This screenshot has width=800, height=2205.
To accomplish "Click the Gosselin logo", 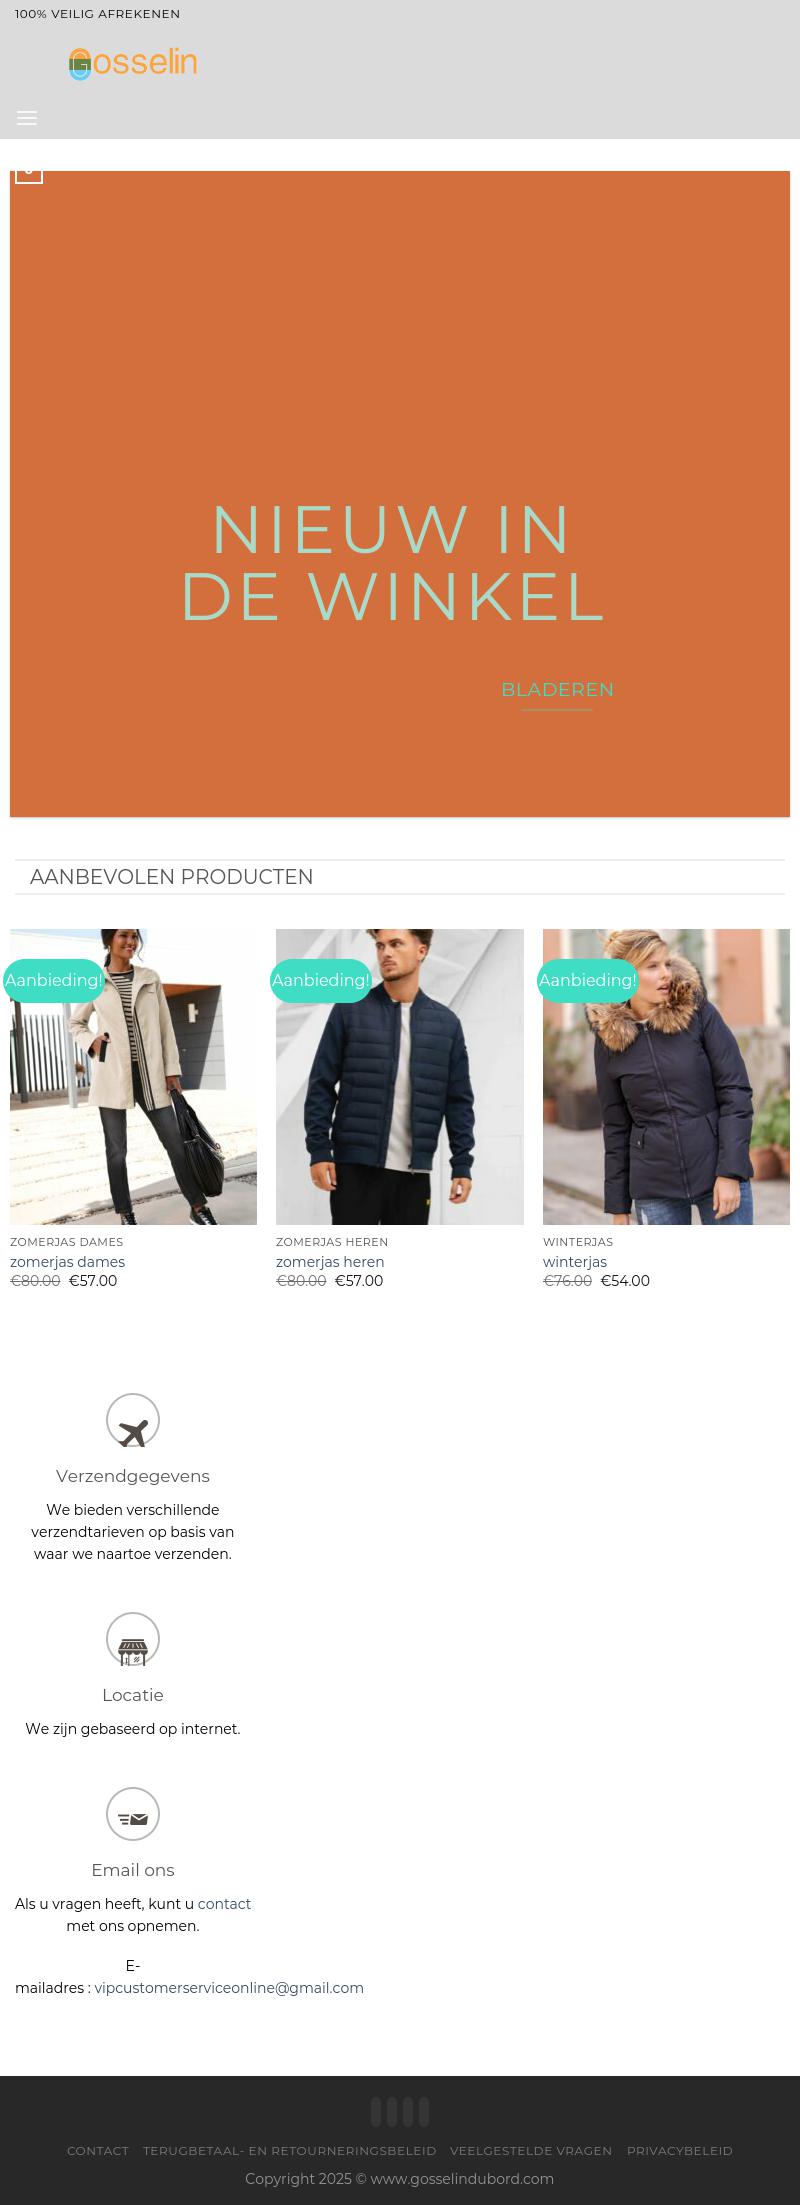I will (133, 63).
